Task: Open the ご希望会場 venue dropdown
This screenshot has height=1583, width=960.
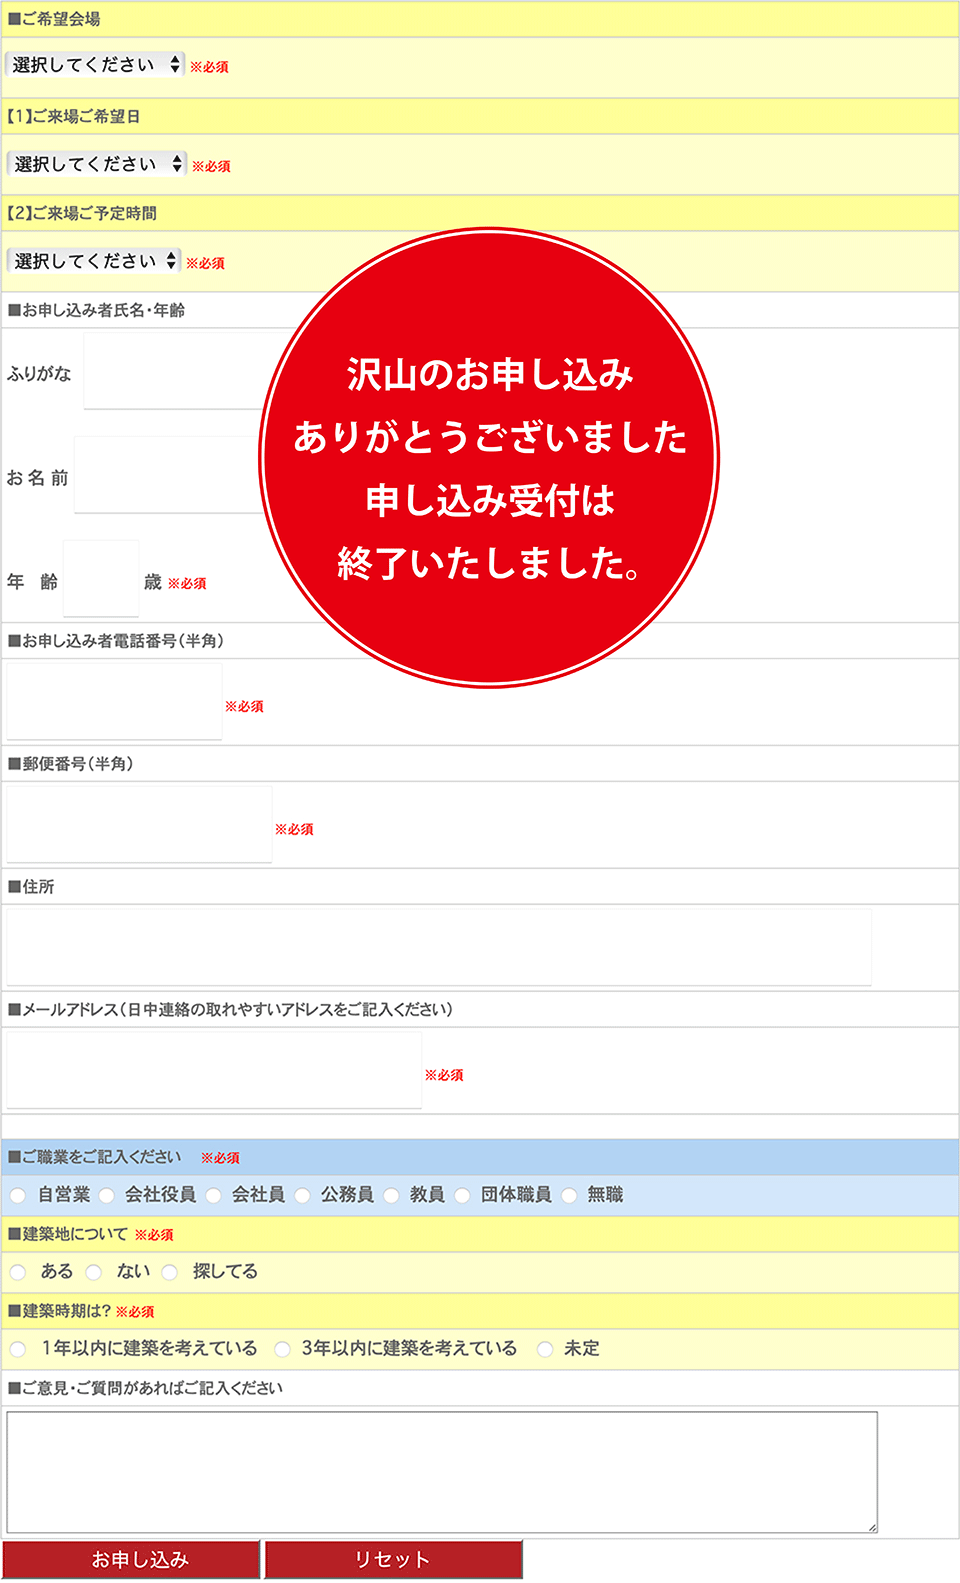Action: [95, 65]
